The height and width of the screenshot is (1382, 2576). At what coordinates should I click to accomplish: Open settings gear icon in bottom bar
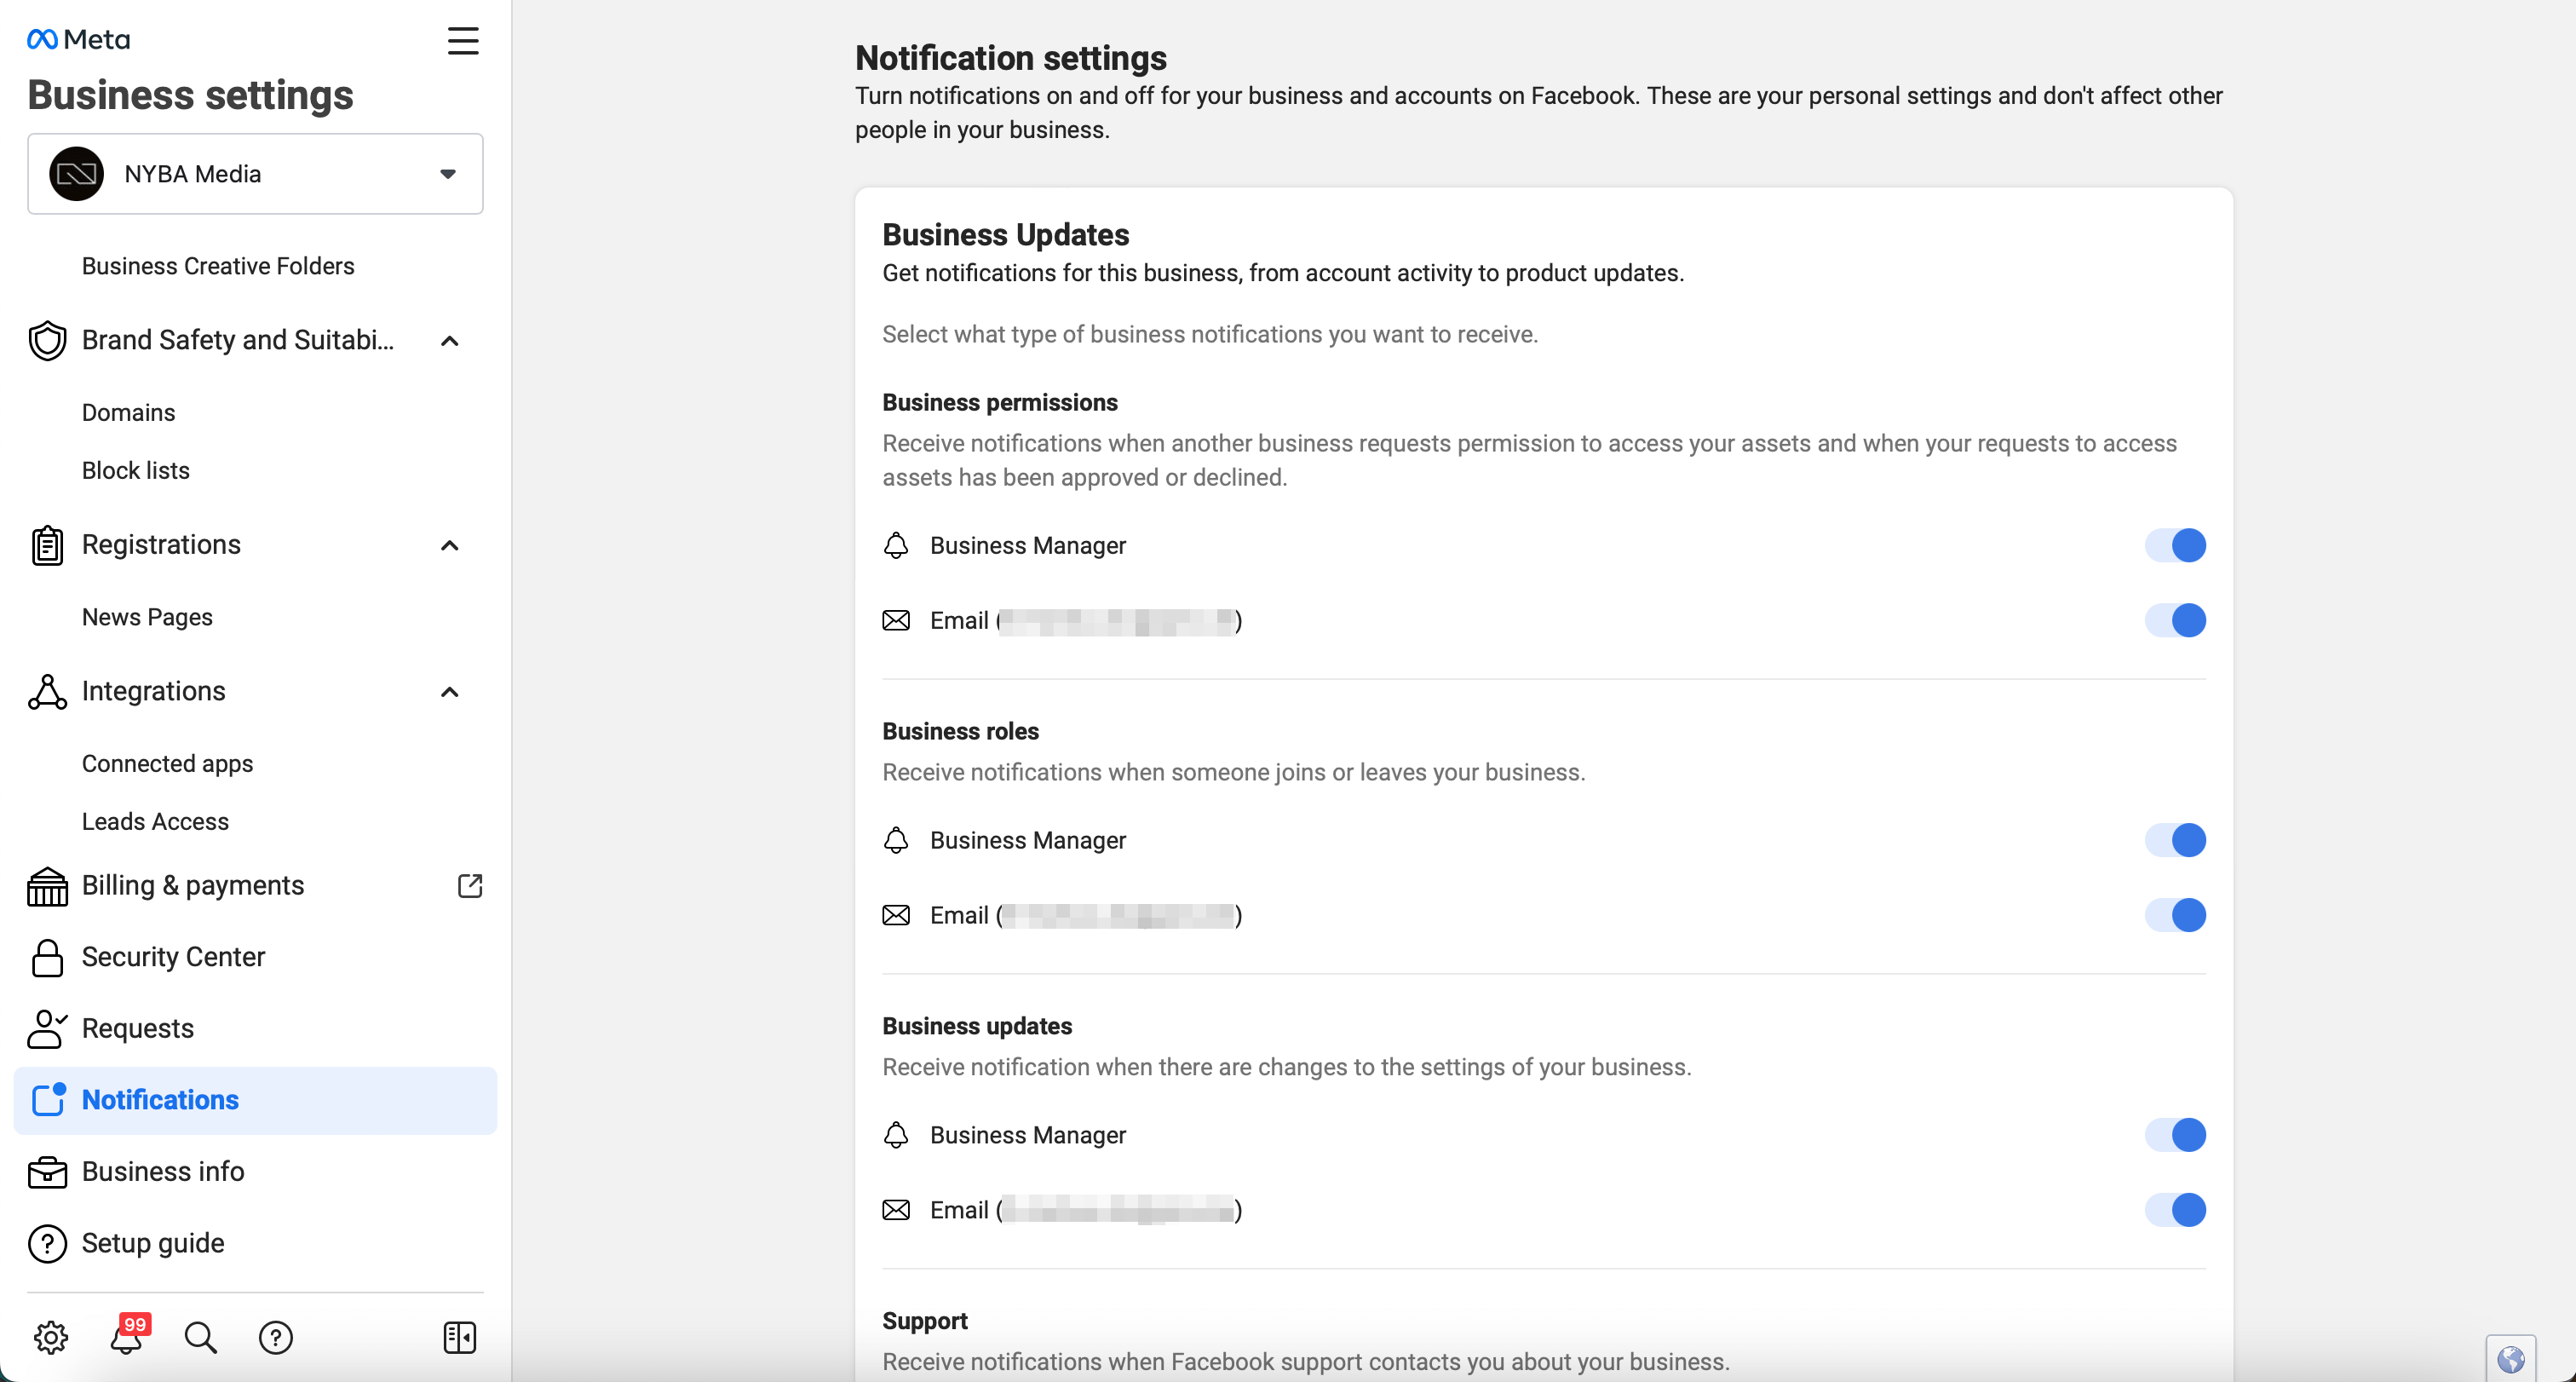click(x=51, y=1337)
